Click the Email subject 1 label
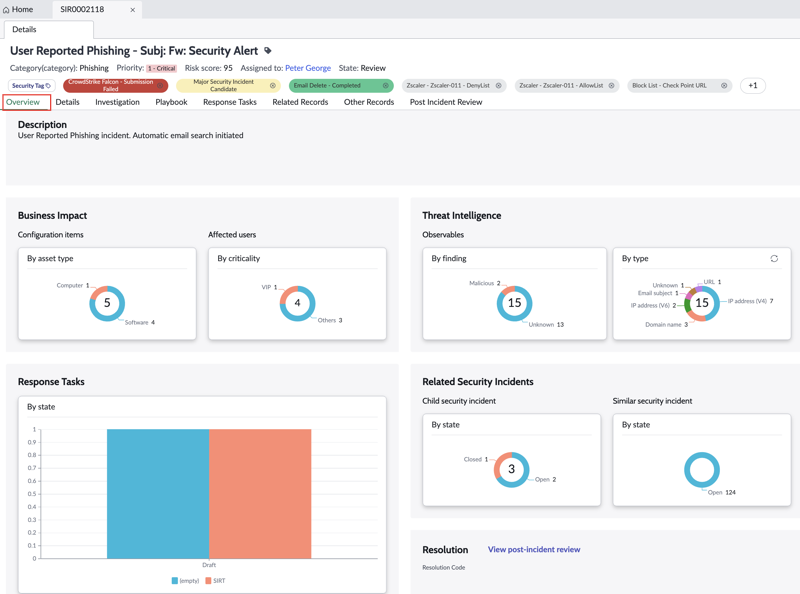800x594 pixels. [x=658, y=293]
